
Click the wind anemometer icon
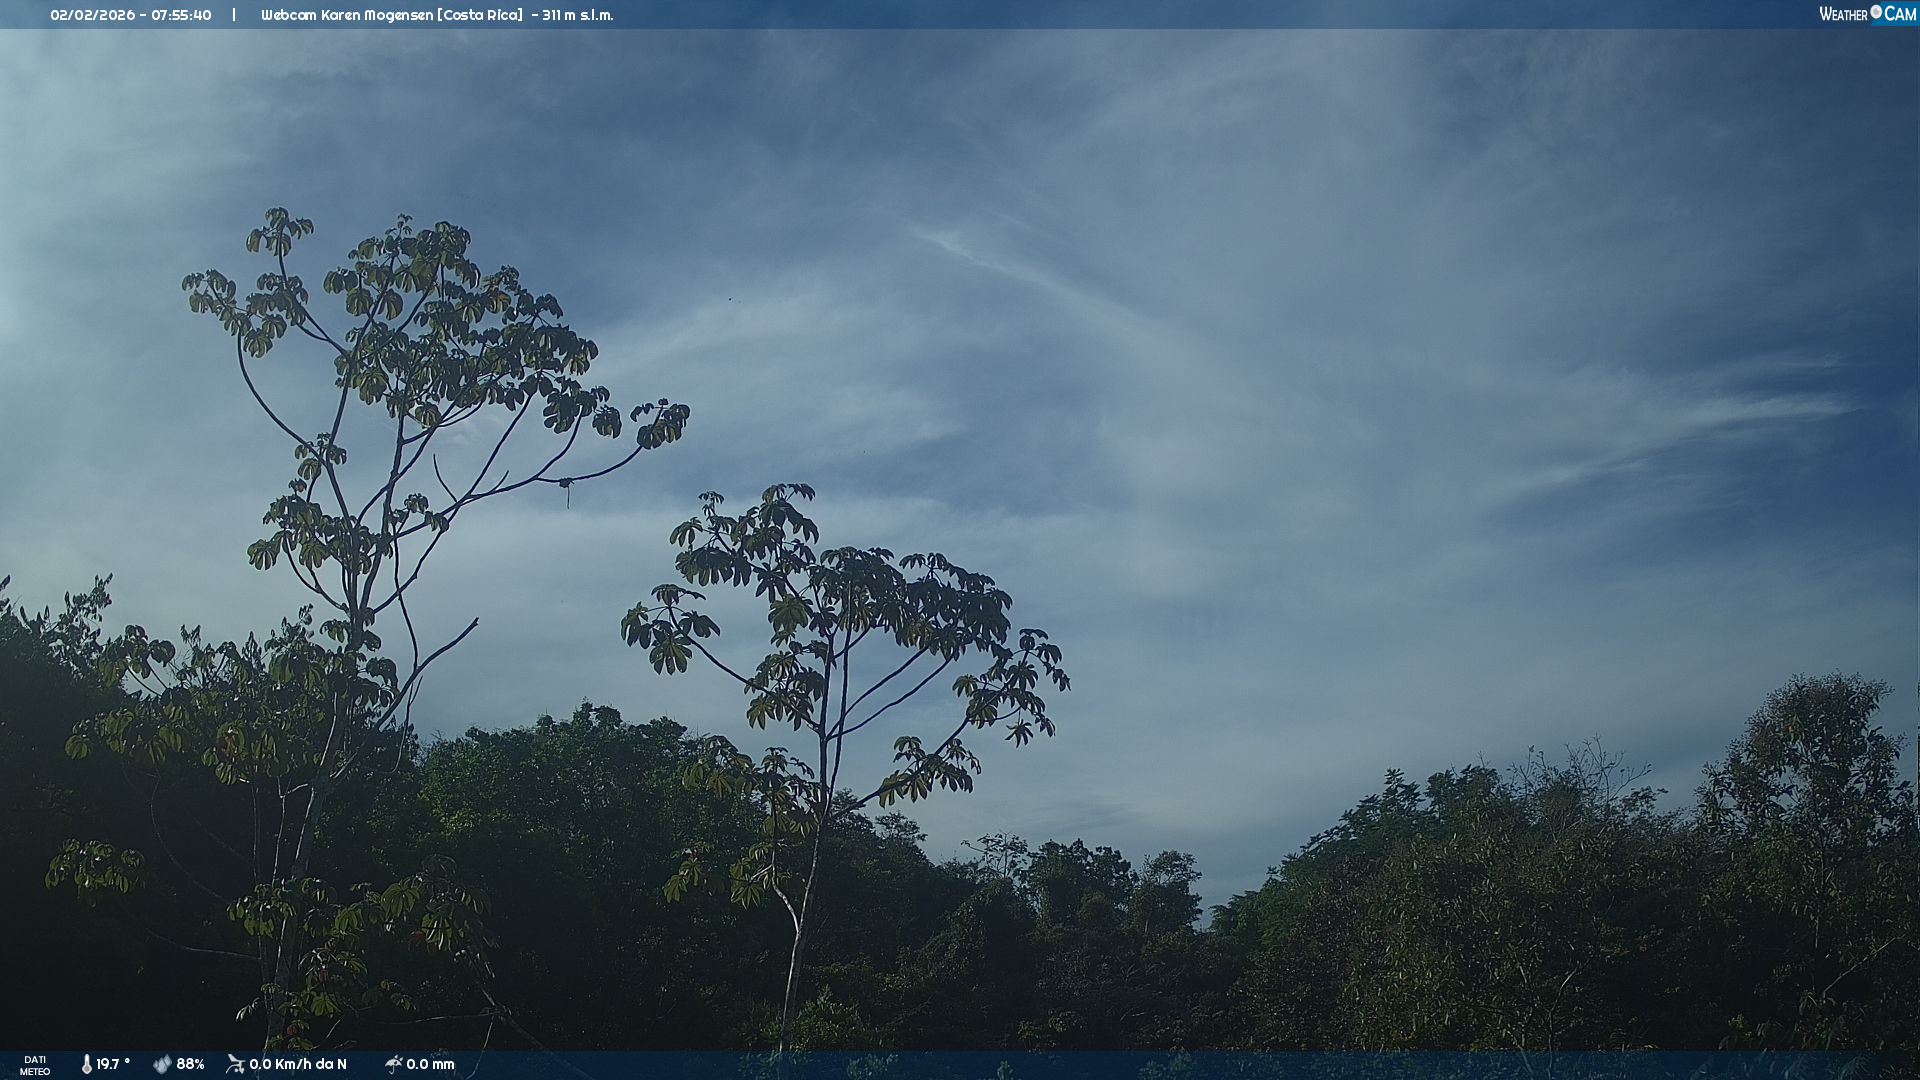pyautogui.click(x=235, y=1064)
